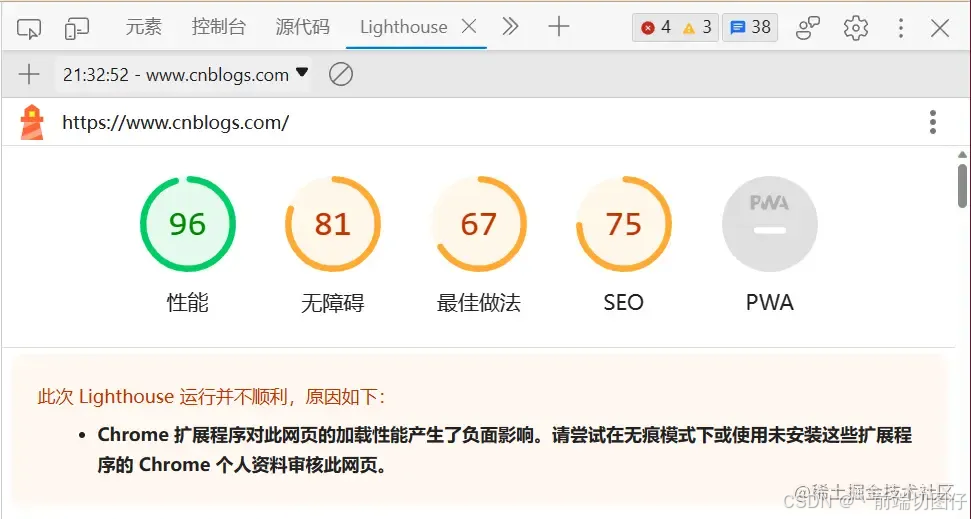Open the feedback people icon
971x519 pixels.
click(808, 27)
